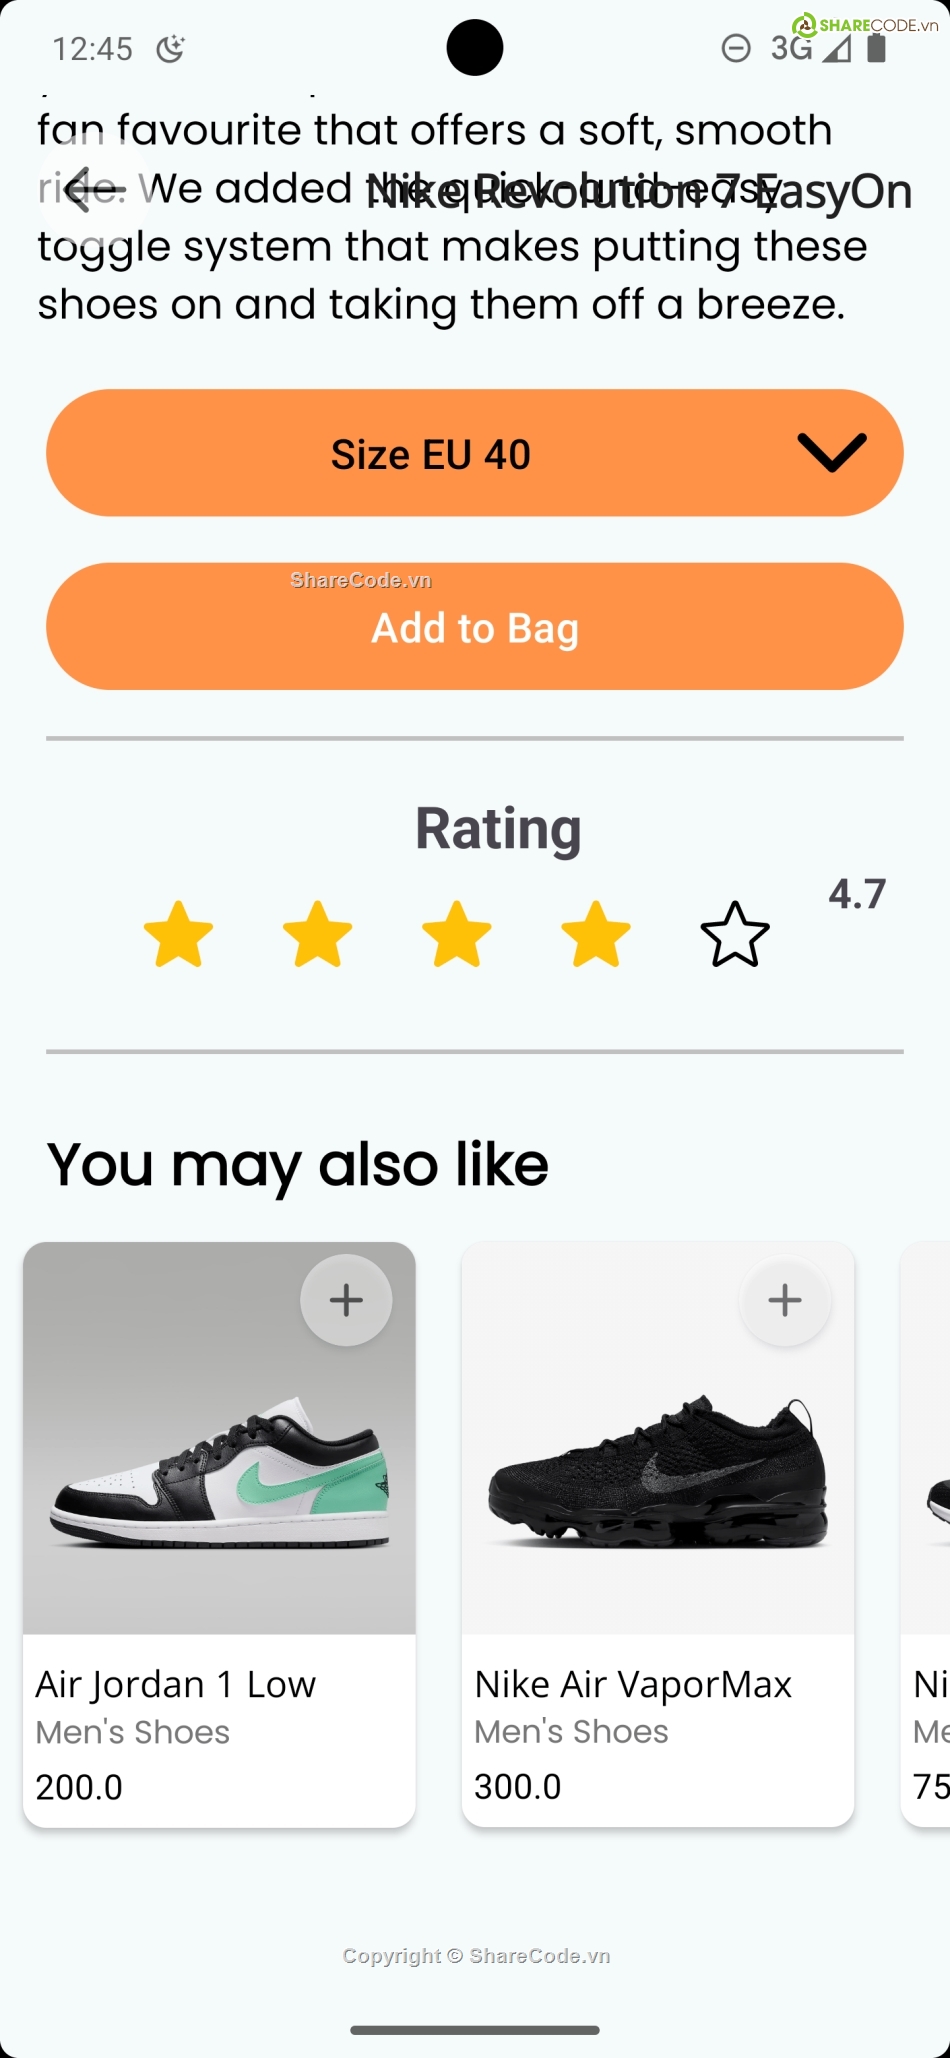
Task: Open the Size EU 40 dropdown
Action: pyautogui.click(x=430, y=454)
